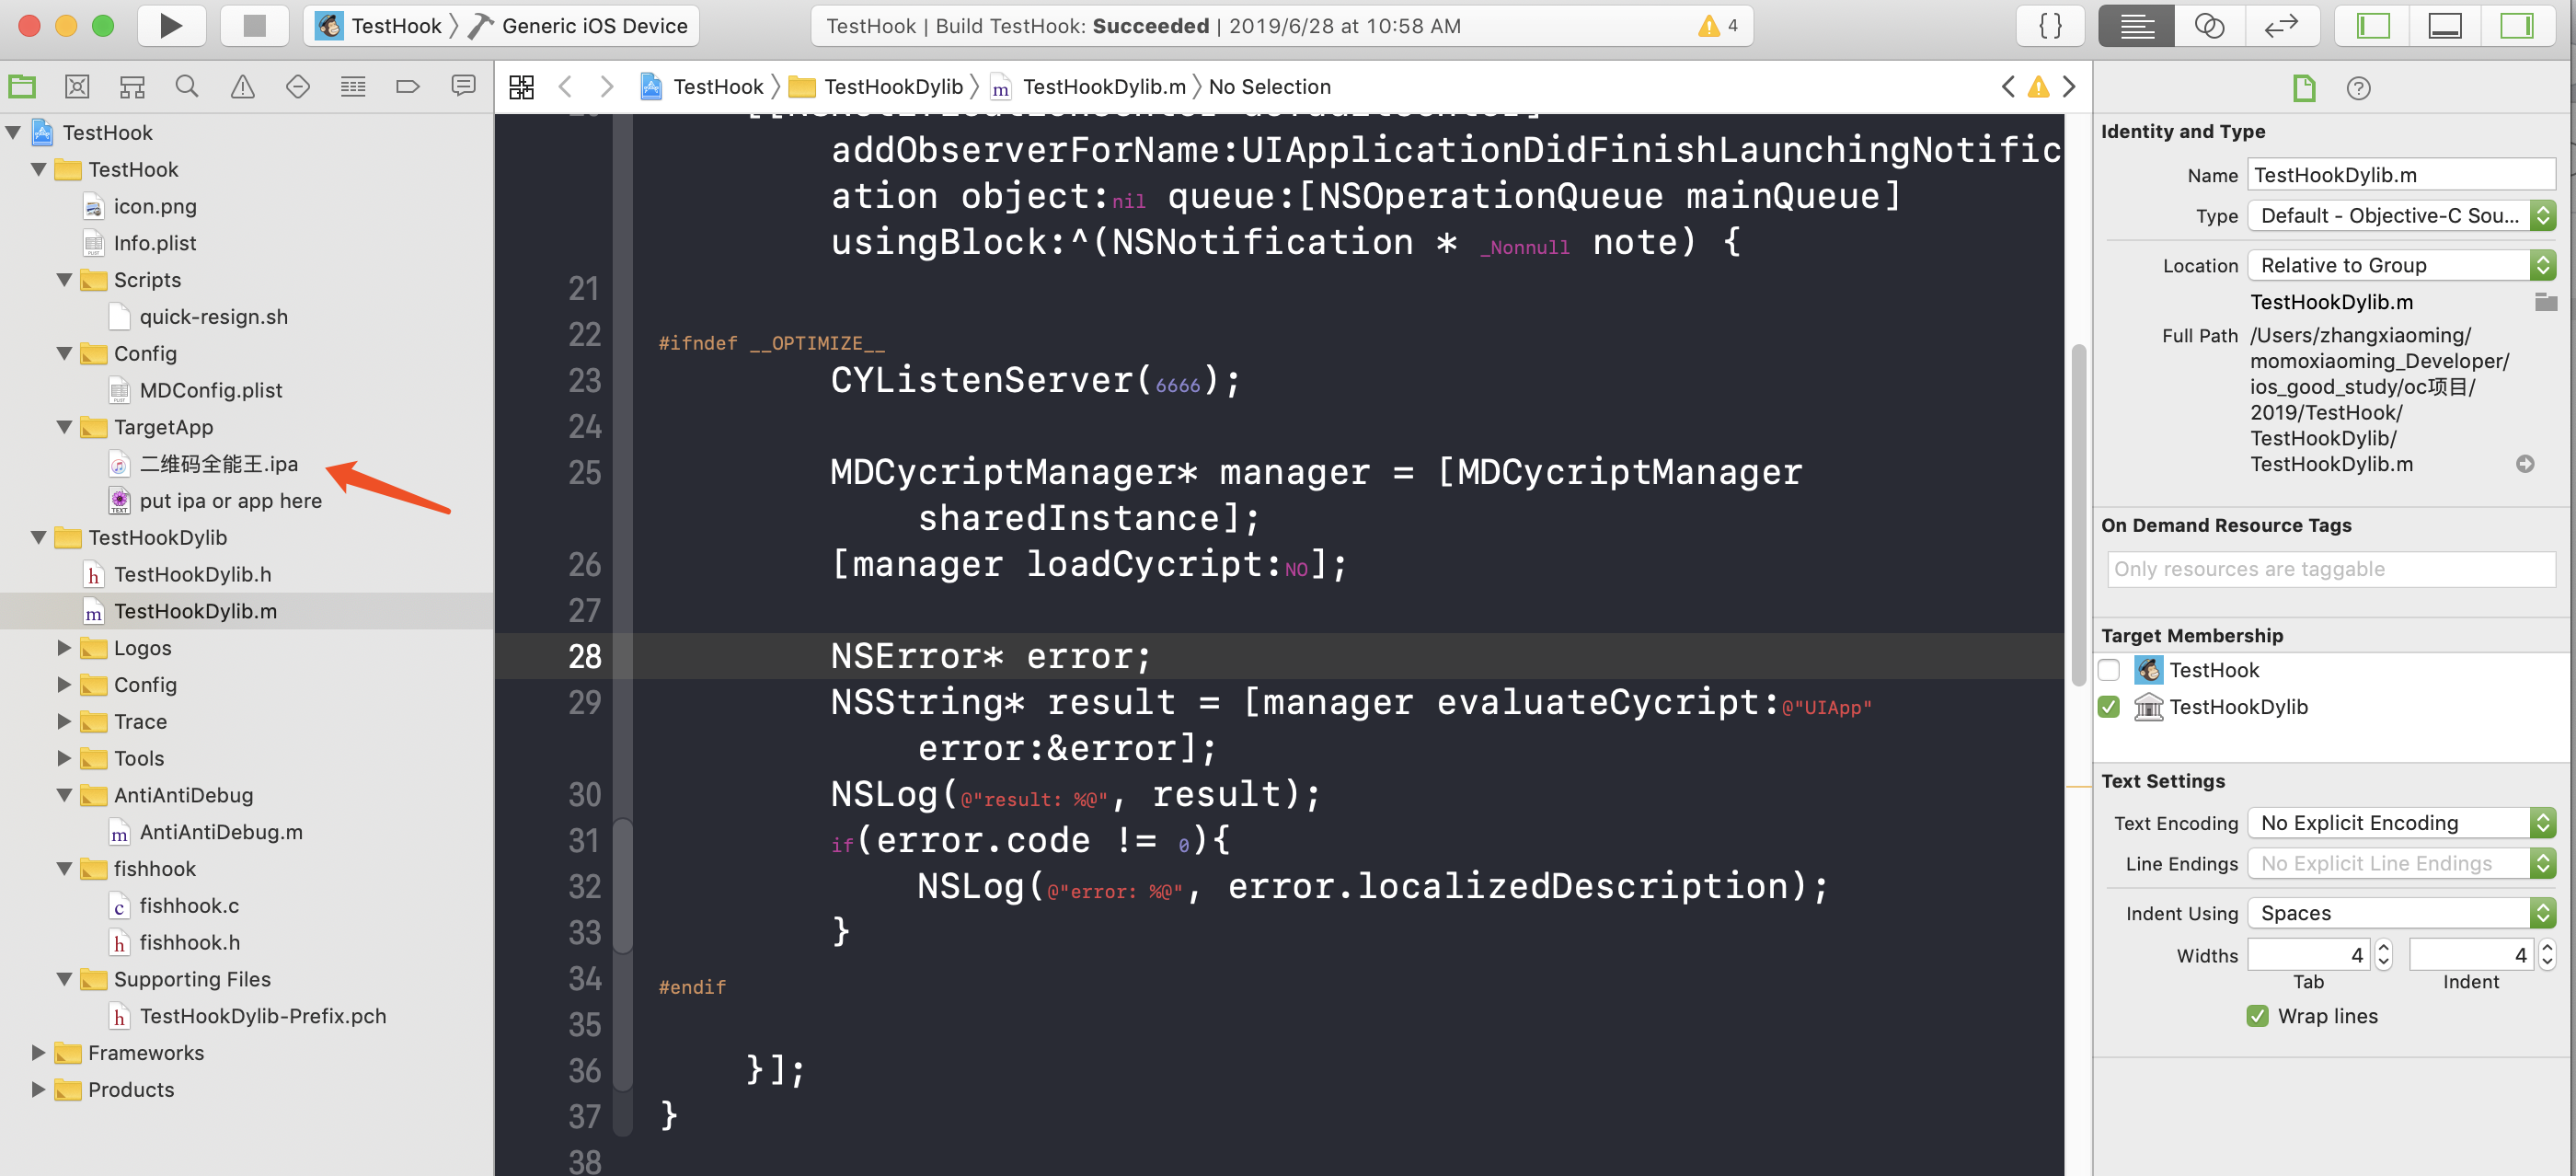This screenshot has width=2576, height=1176.
Task: Open the Type format dropdown menu
Action: (x=2543, y=215)
